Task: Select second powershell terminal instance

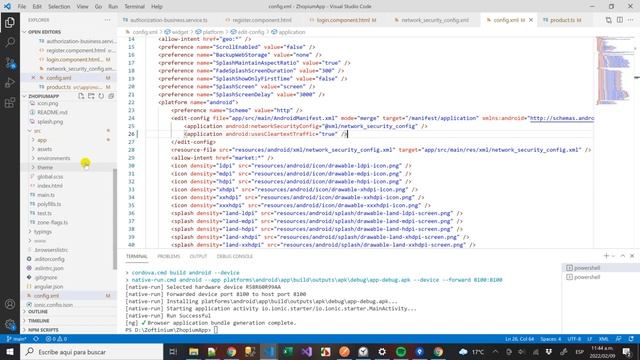Action: [600, 277]
